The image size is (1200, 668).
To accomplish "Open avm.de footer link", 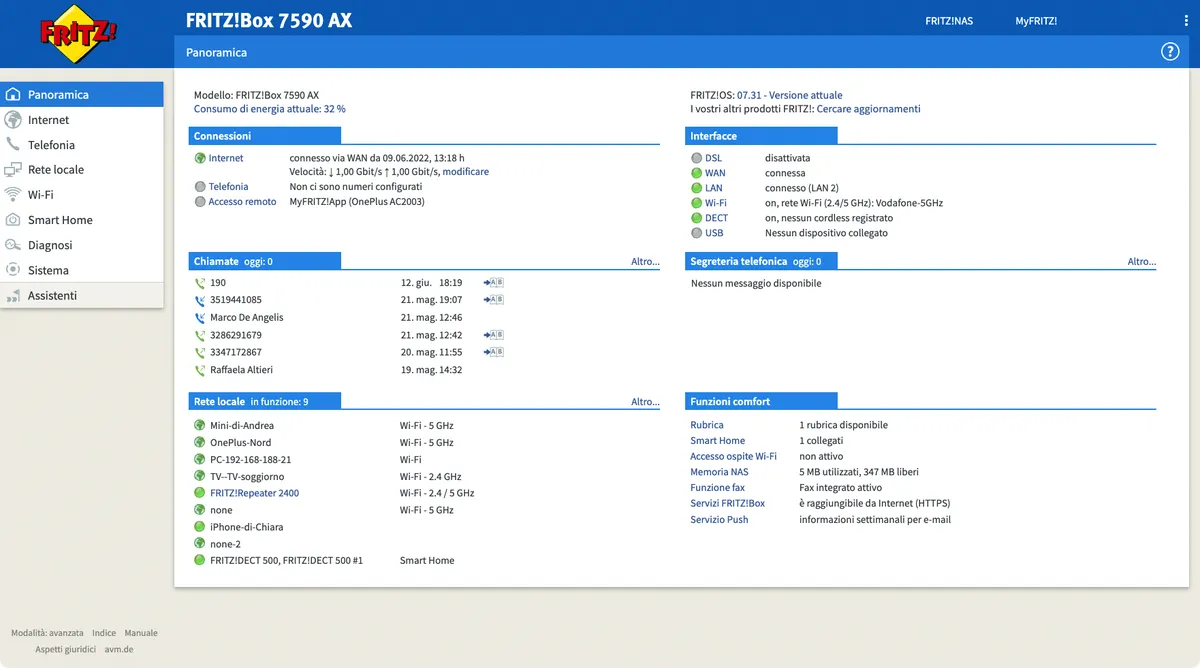I will [119, 649].
